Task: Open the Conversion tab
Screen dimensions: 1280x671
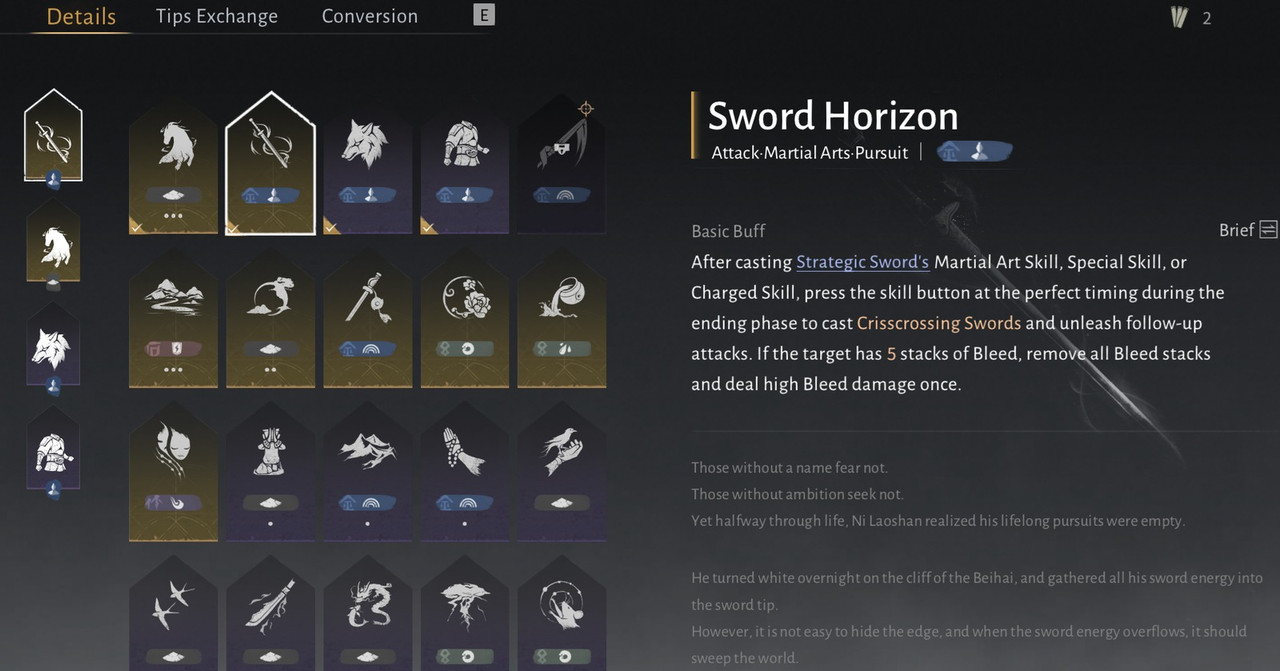Action: pos(369,16)
